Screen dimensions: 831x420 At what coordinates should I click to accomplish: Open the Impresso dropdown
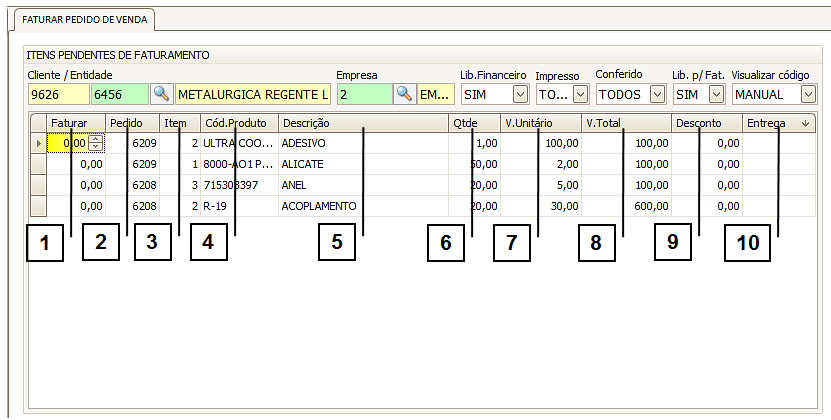579,94
